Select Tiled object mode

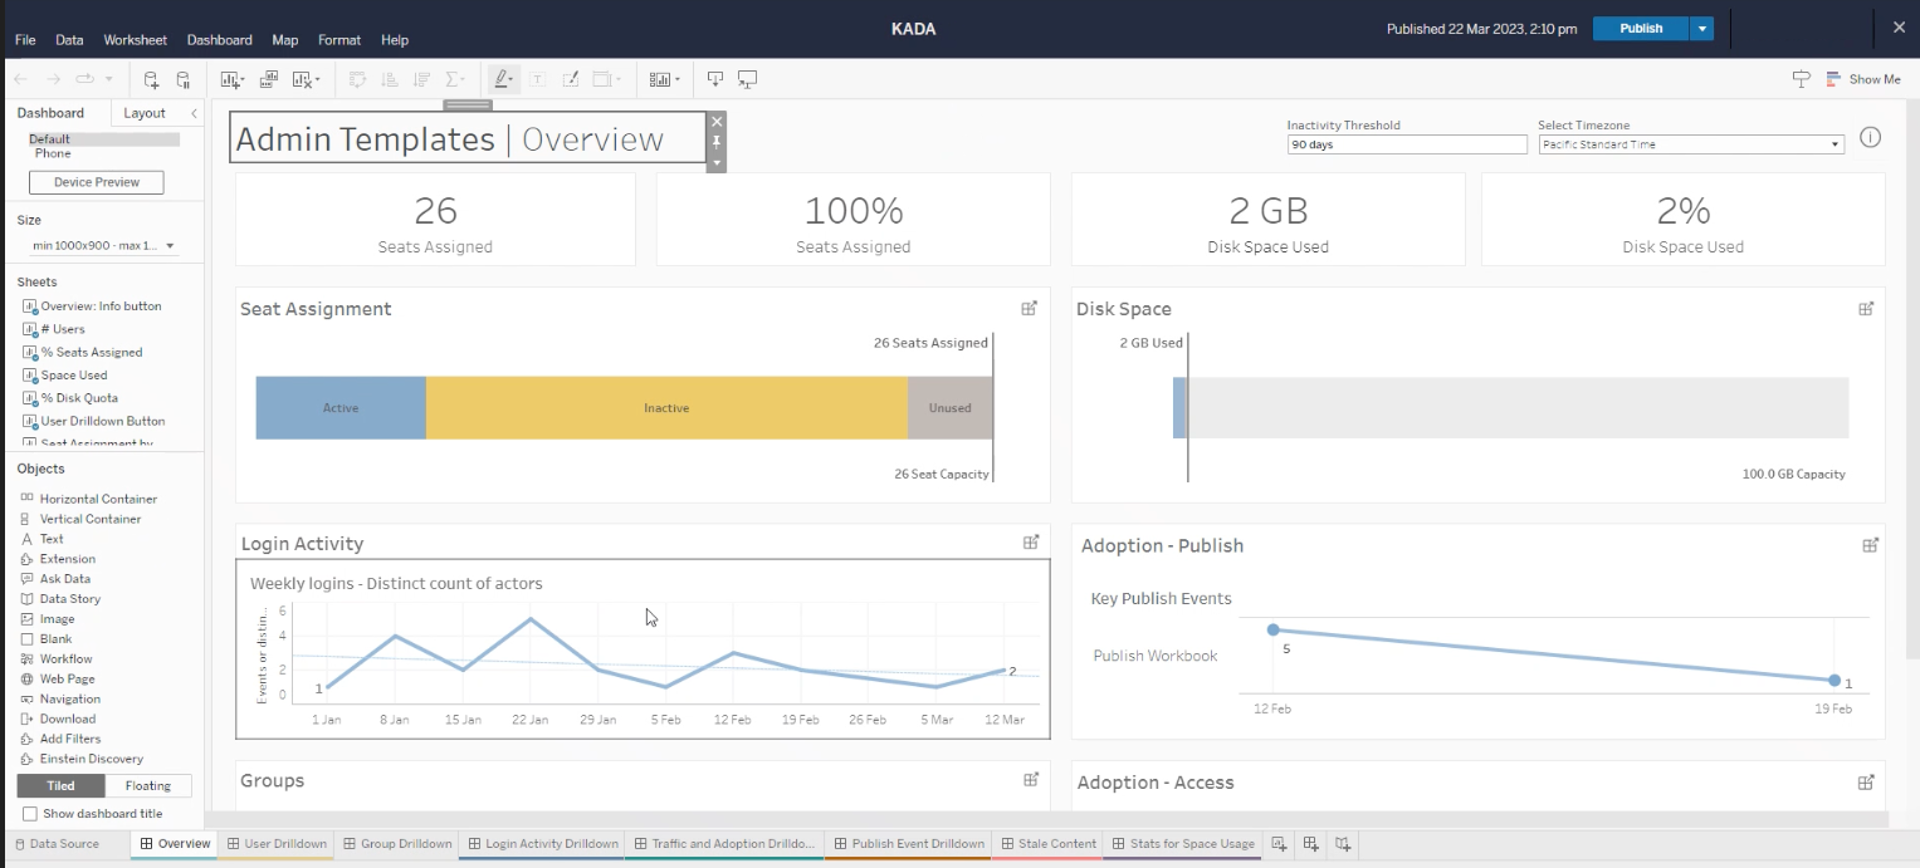coord(61,786)
